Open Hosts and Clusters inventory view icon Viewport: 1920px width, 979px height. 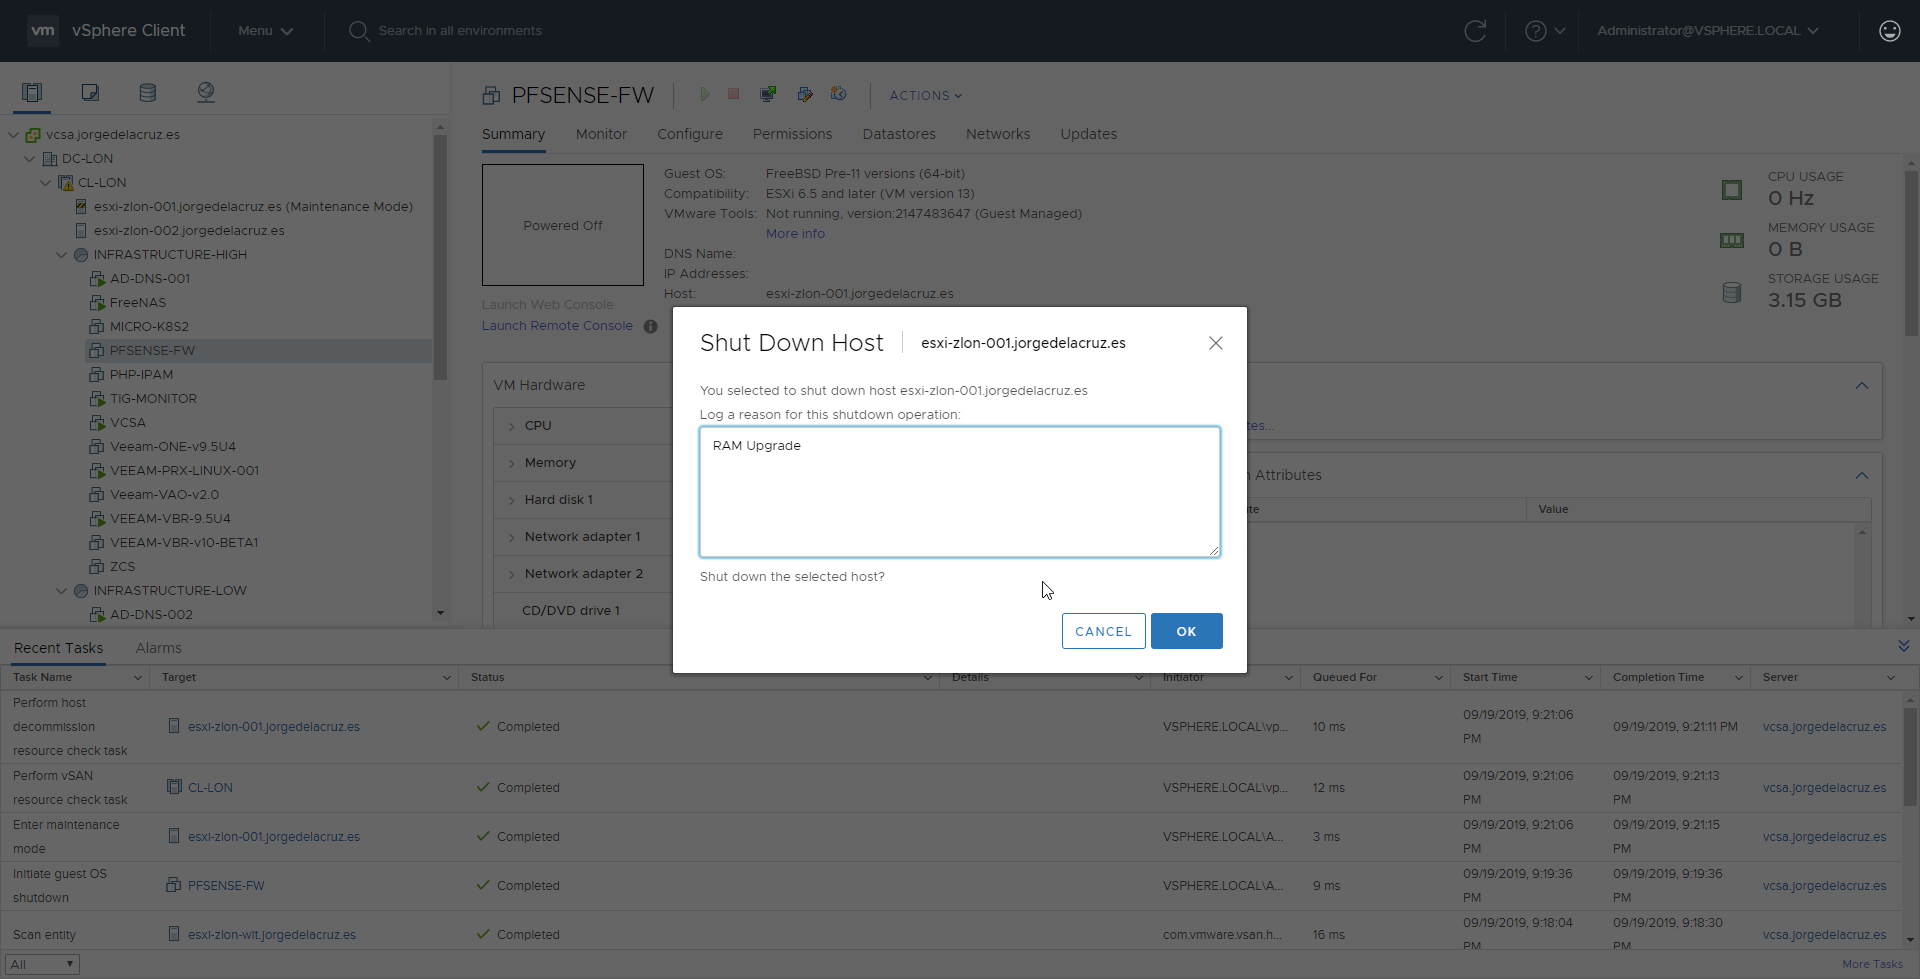pos(32,93)
